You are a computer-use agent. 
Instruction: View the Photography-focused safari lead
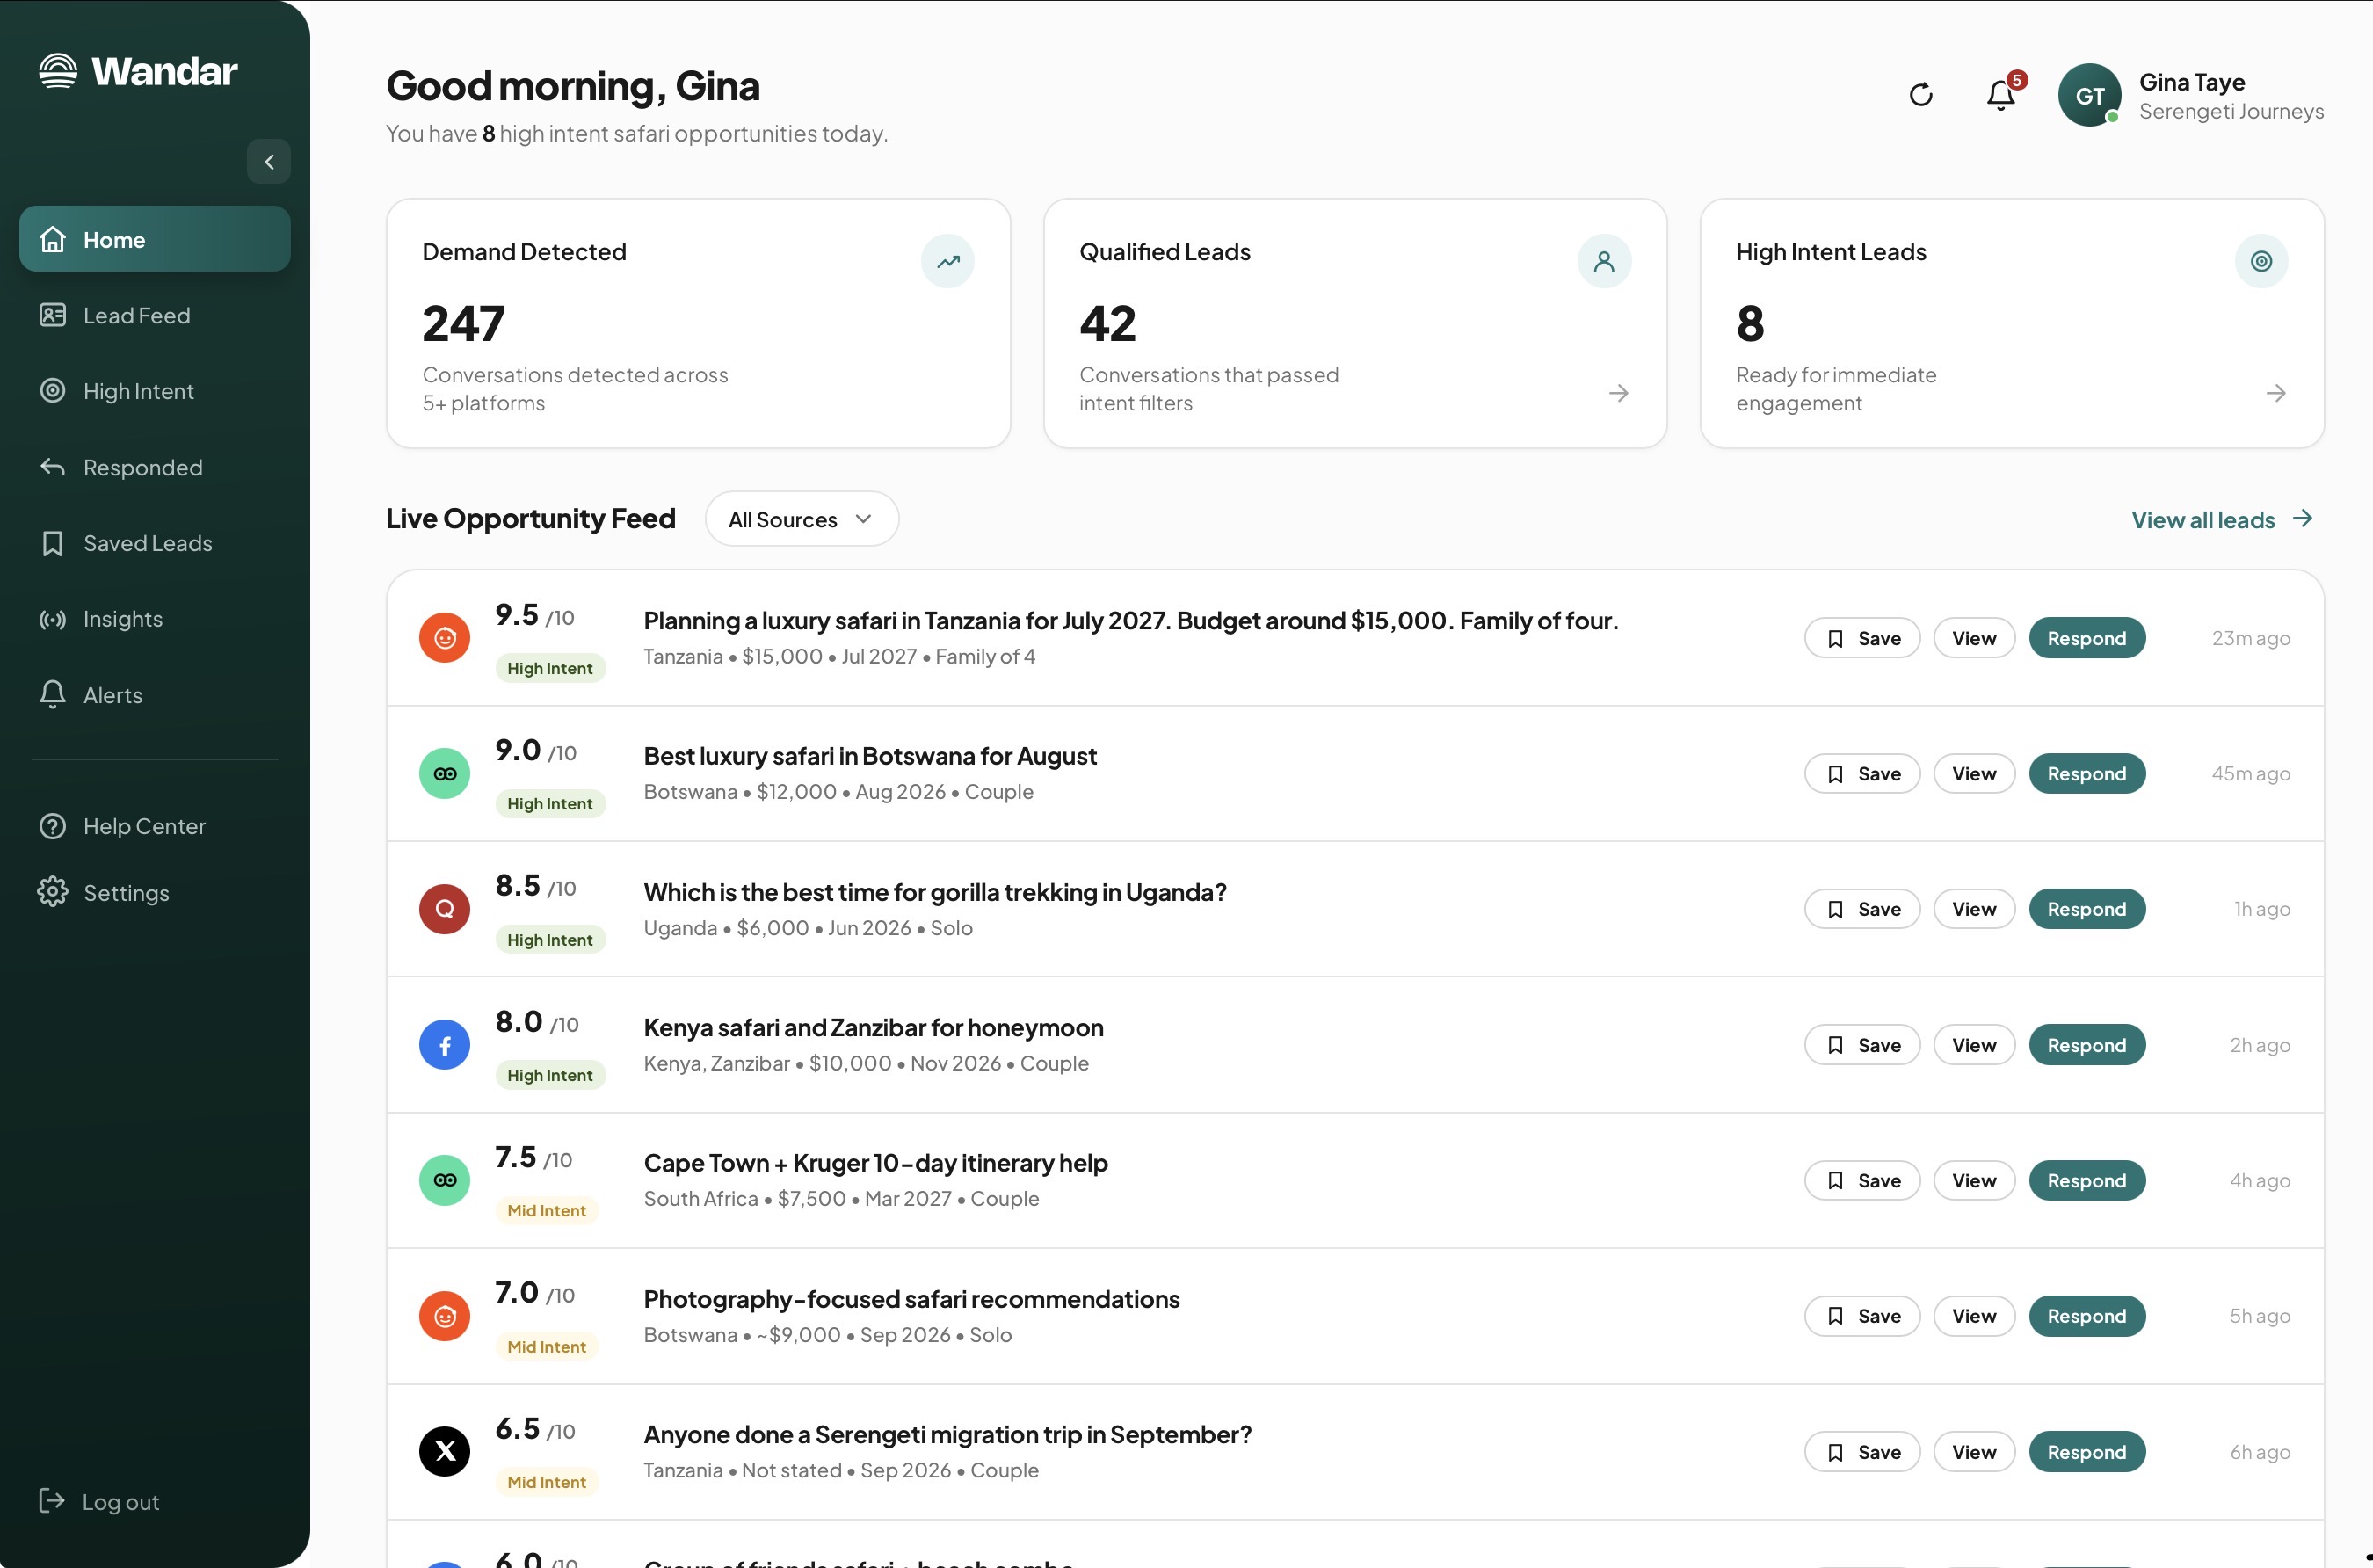(x=1974, y=1316)
